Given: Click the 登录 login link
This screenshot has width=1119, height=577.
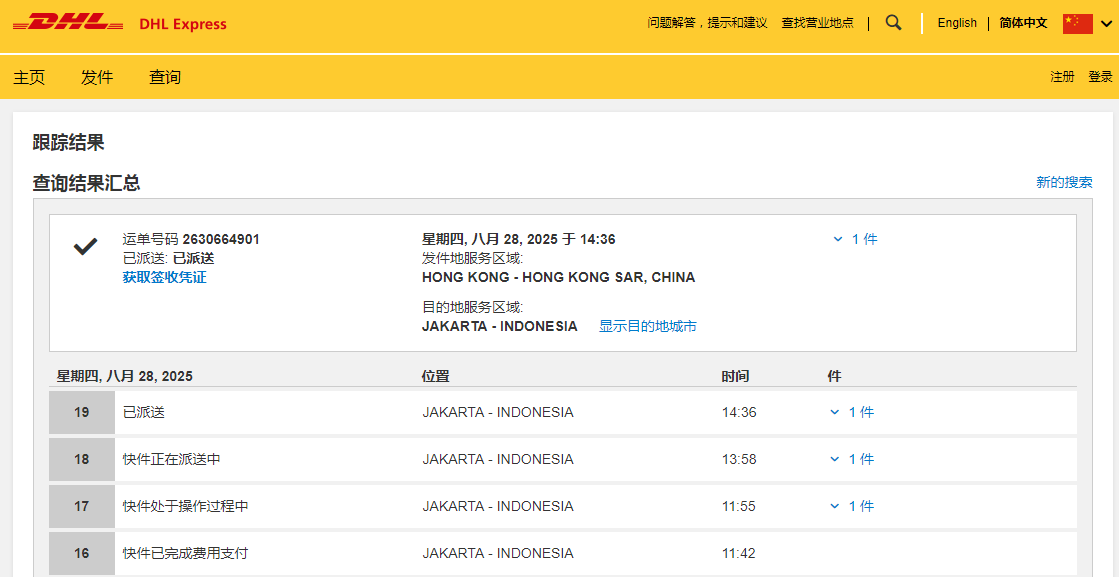Looking at the screenshot, I should point(1100,77).
